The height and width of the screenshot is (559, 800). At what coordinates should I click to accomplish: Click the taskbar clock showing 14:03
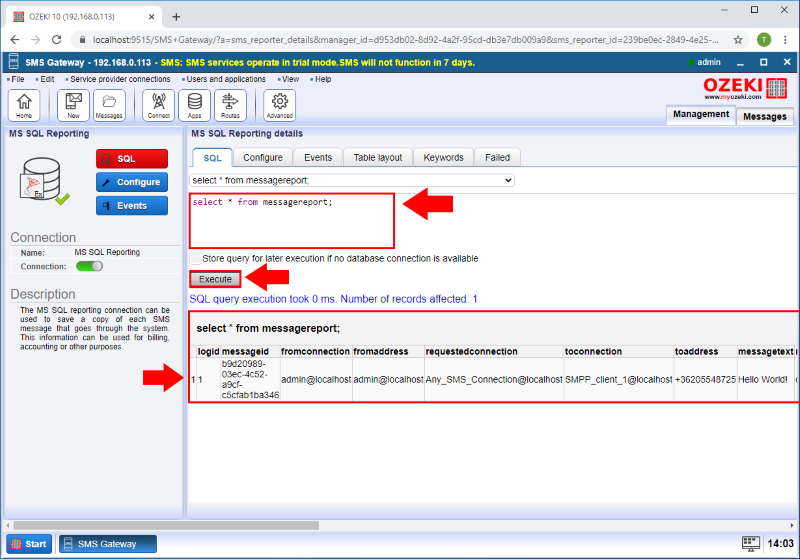[780, 544]
